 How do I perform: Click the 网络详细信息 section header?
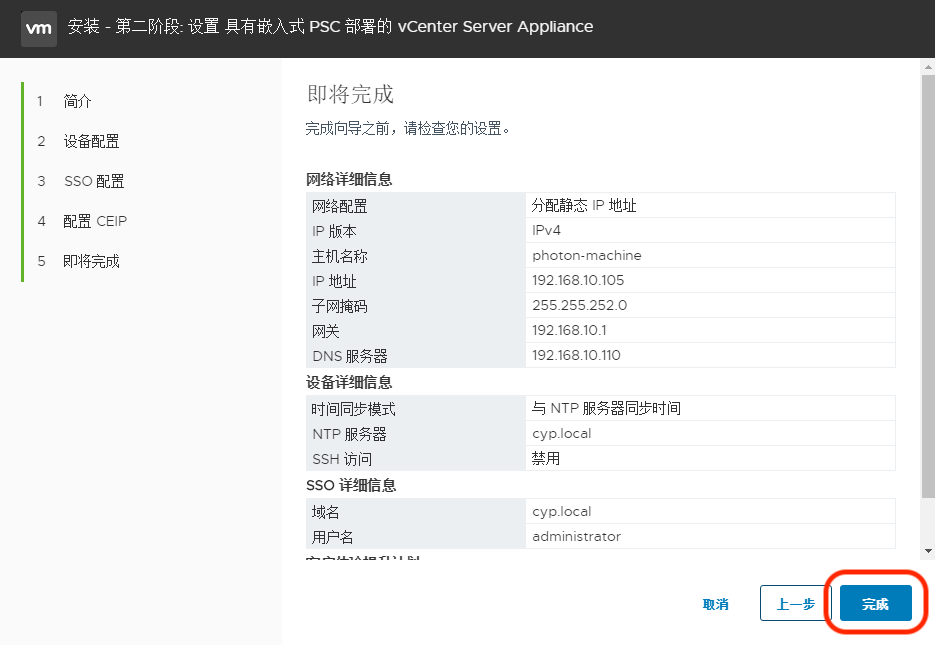tap(345, 178)
